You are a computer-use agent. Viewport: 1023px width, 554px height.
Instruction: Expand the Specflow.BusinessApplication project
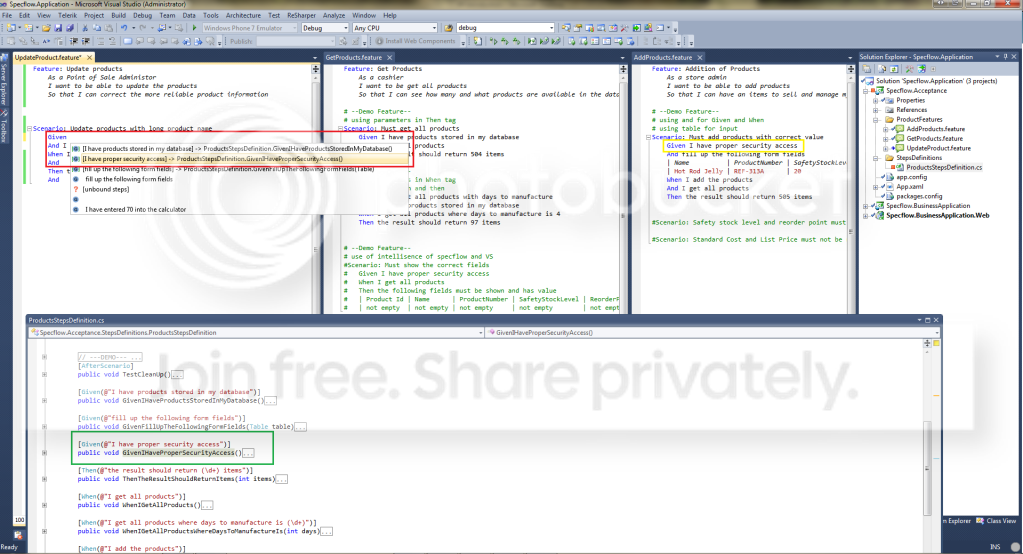click(866, 206)
